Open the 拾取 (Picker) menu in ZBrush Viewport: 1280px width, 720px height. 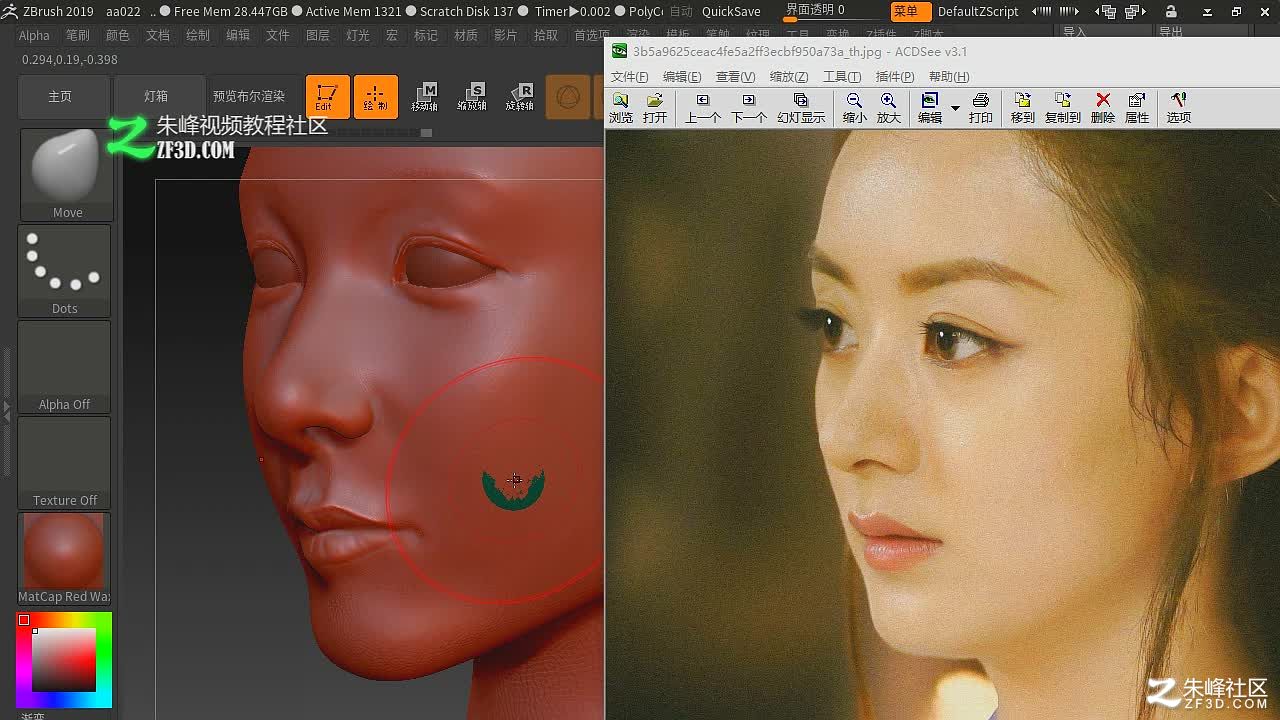[x=546, y=35]
